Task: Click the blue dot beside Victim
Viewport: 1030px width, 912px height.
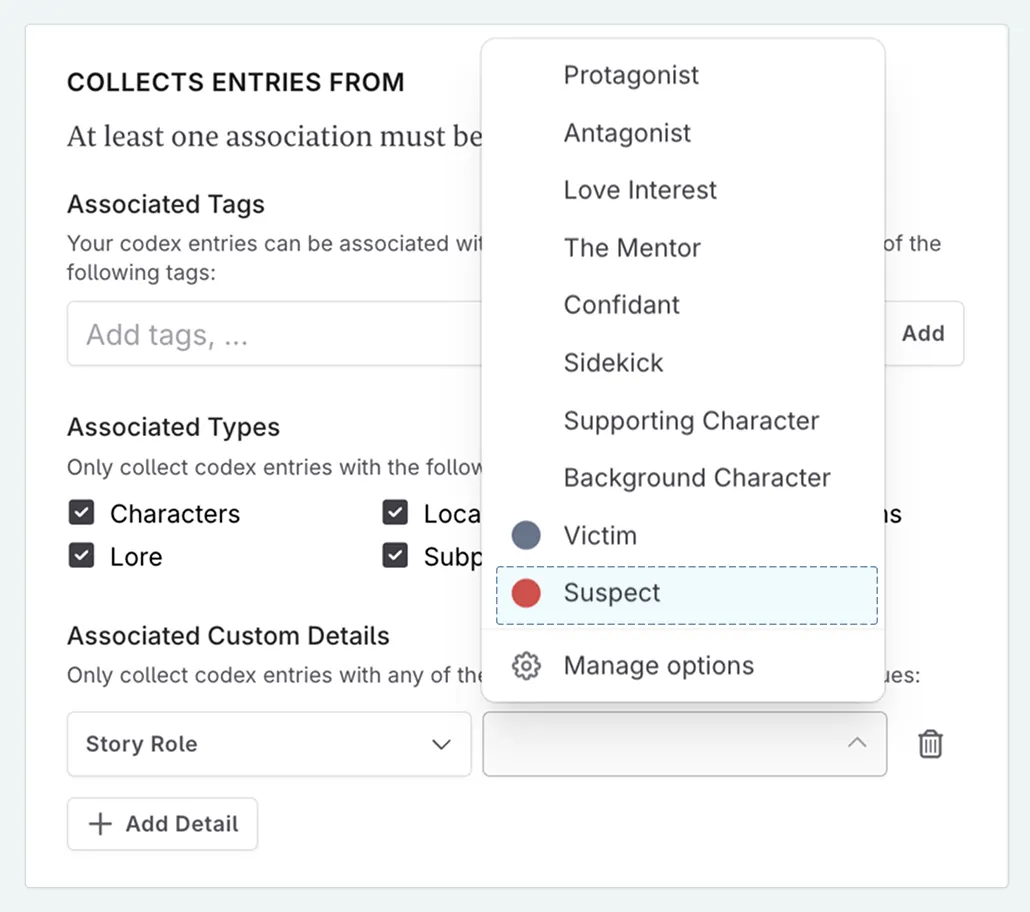Action: [525, 535]
